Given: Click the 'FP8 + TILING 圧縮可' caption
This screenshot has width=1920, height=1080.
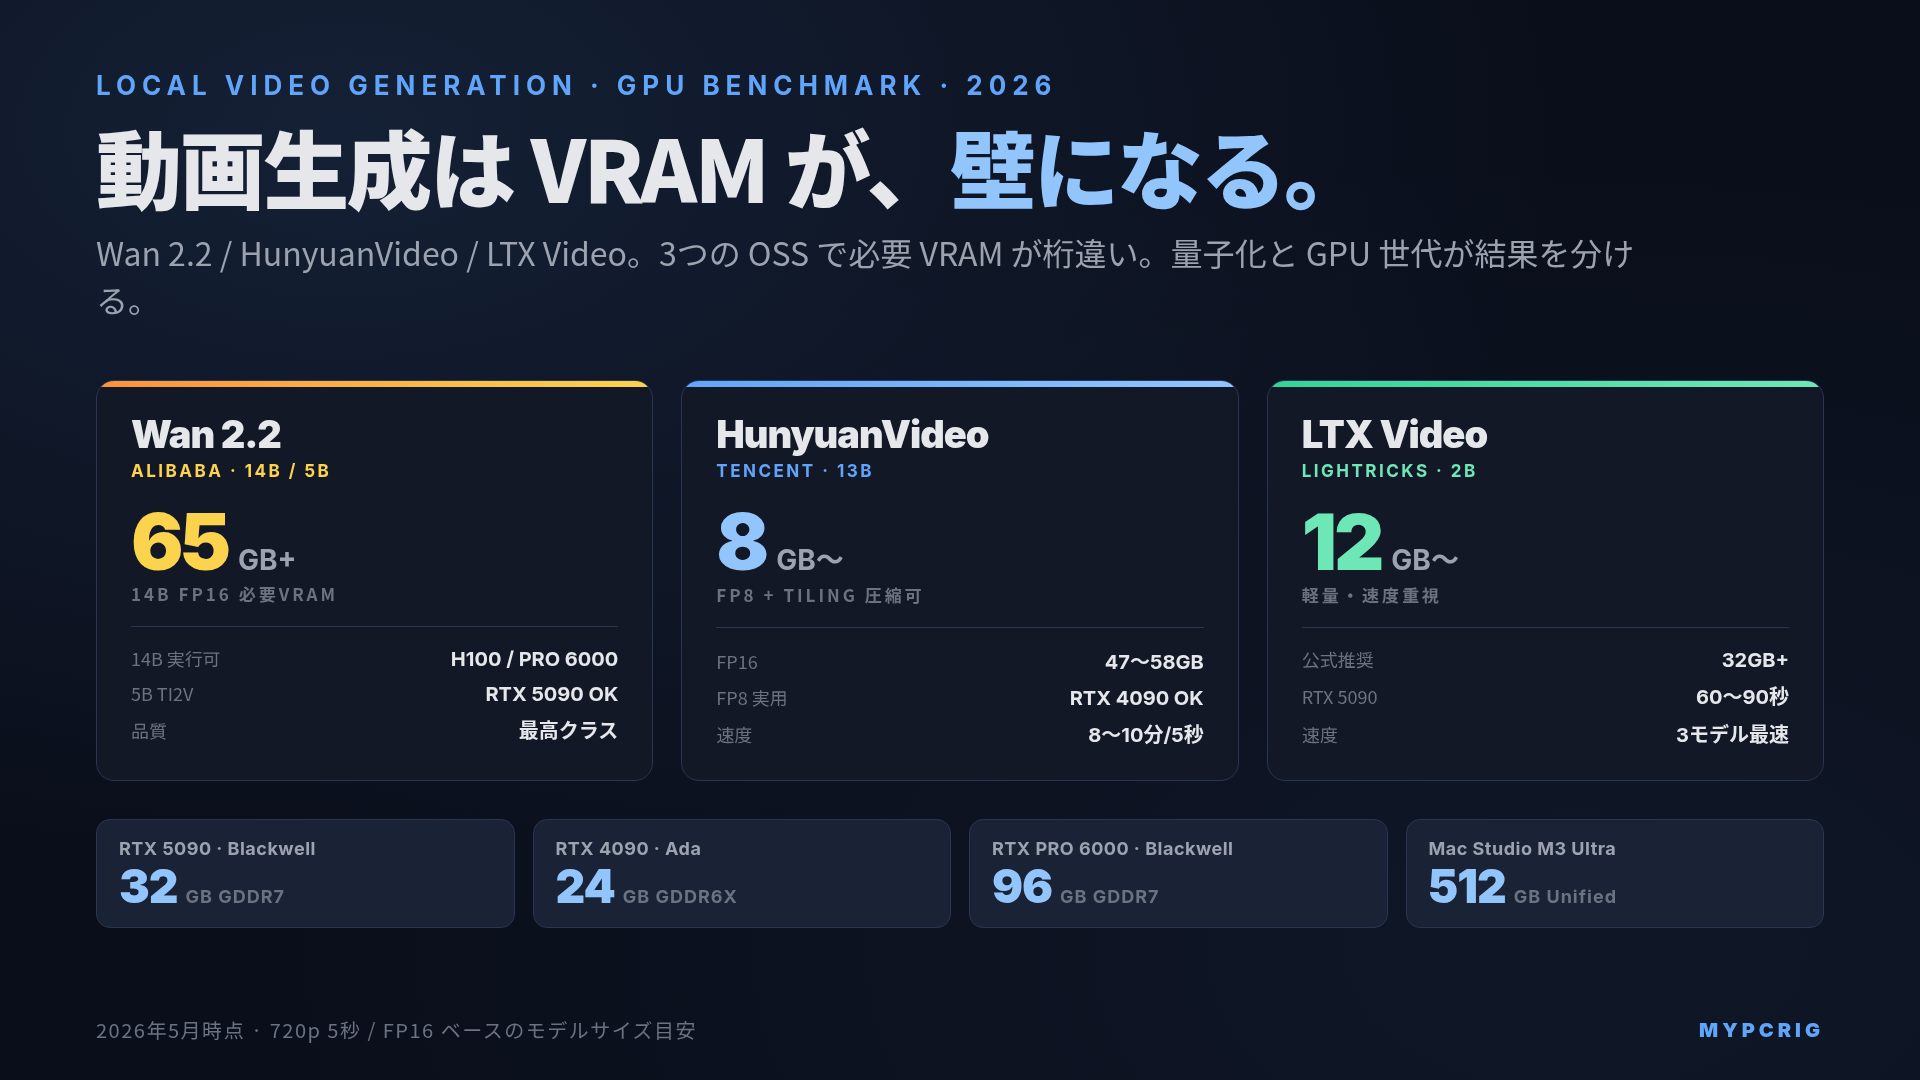Looking at the screenshot, I should click(819, 596).
